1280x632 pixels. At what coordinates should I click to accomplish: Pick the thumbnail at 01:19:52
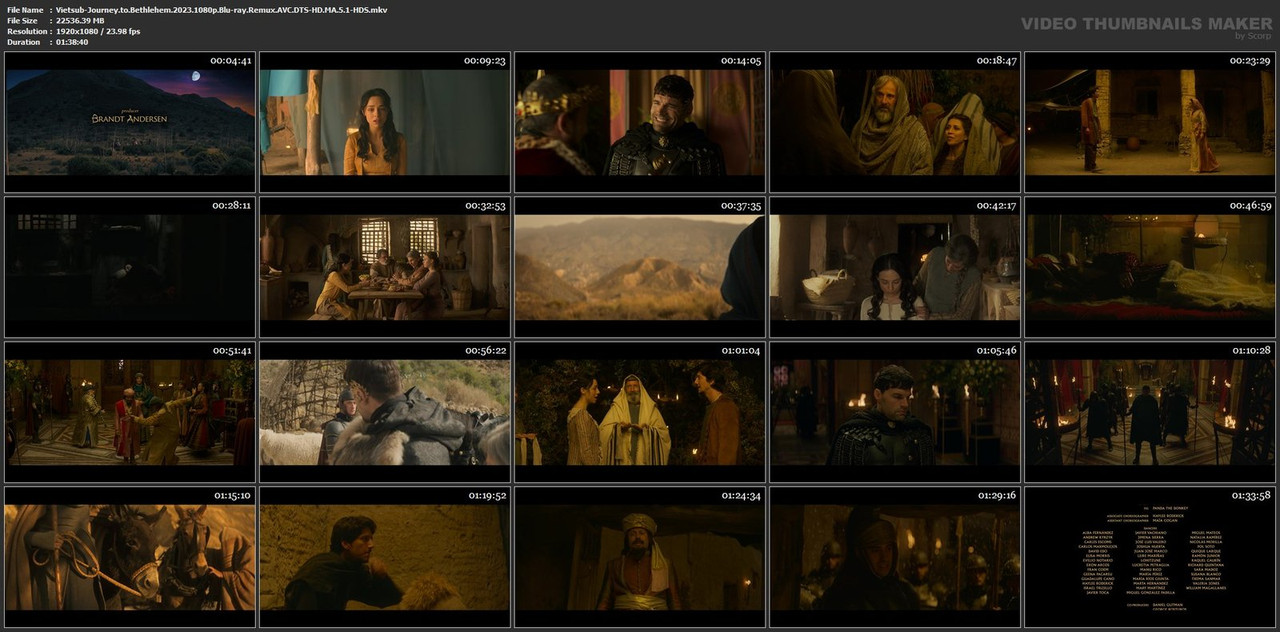pos(385,557)
